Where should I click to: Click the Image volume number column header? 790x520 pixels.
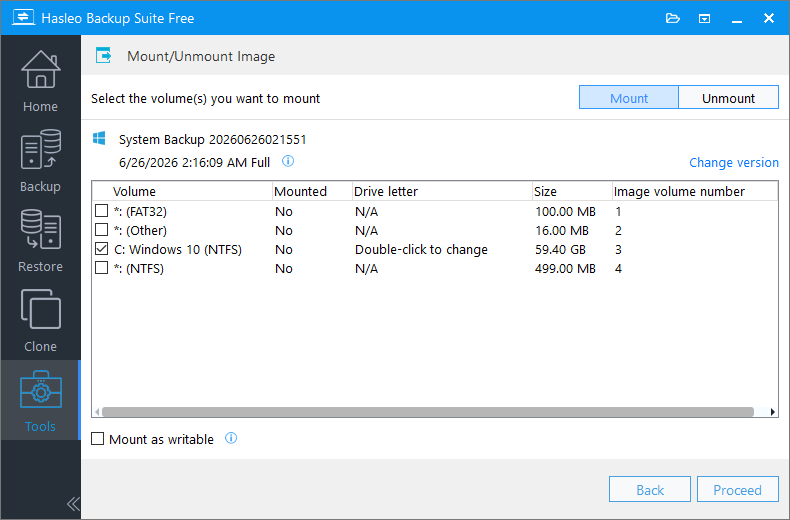(695, 191)
